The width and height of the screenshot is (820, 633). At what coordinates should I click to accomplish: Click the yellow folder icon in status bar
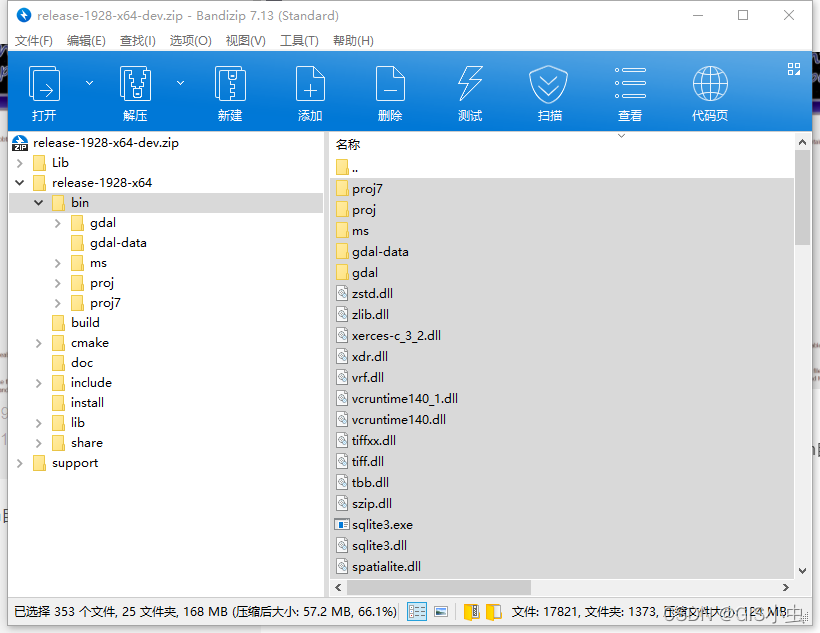pyautogui.click(x=494, y=612)
